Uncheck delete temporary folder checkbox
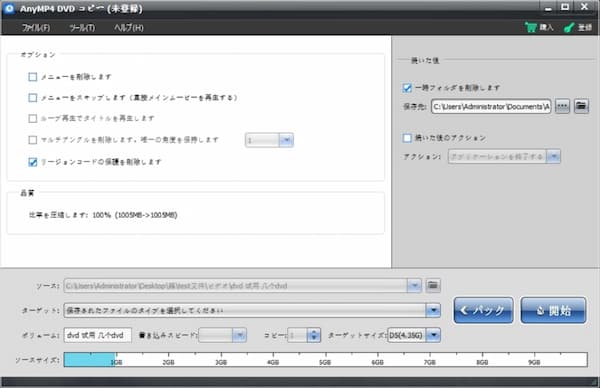The image size is (600, 388). click(407, 88)
